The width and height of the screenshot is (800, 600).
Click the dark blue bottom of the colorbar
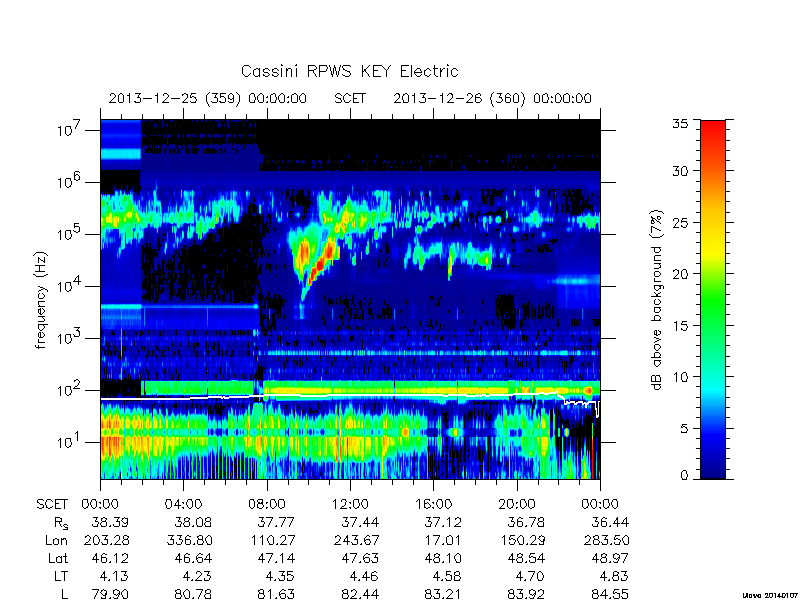[x=713, y=469]
